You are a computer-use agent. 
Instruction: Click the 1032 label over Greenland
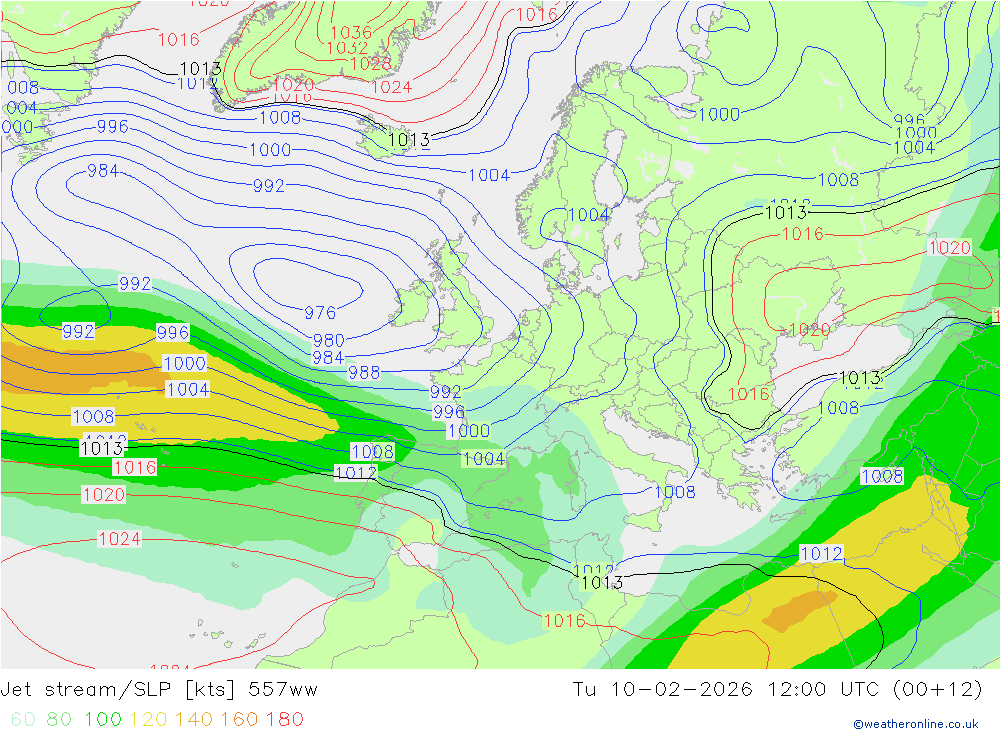(x=347, y=48)
